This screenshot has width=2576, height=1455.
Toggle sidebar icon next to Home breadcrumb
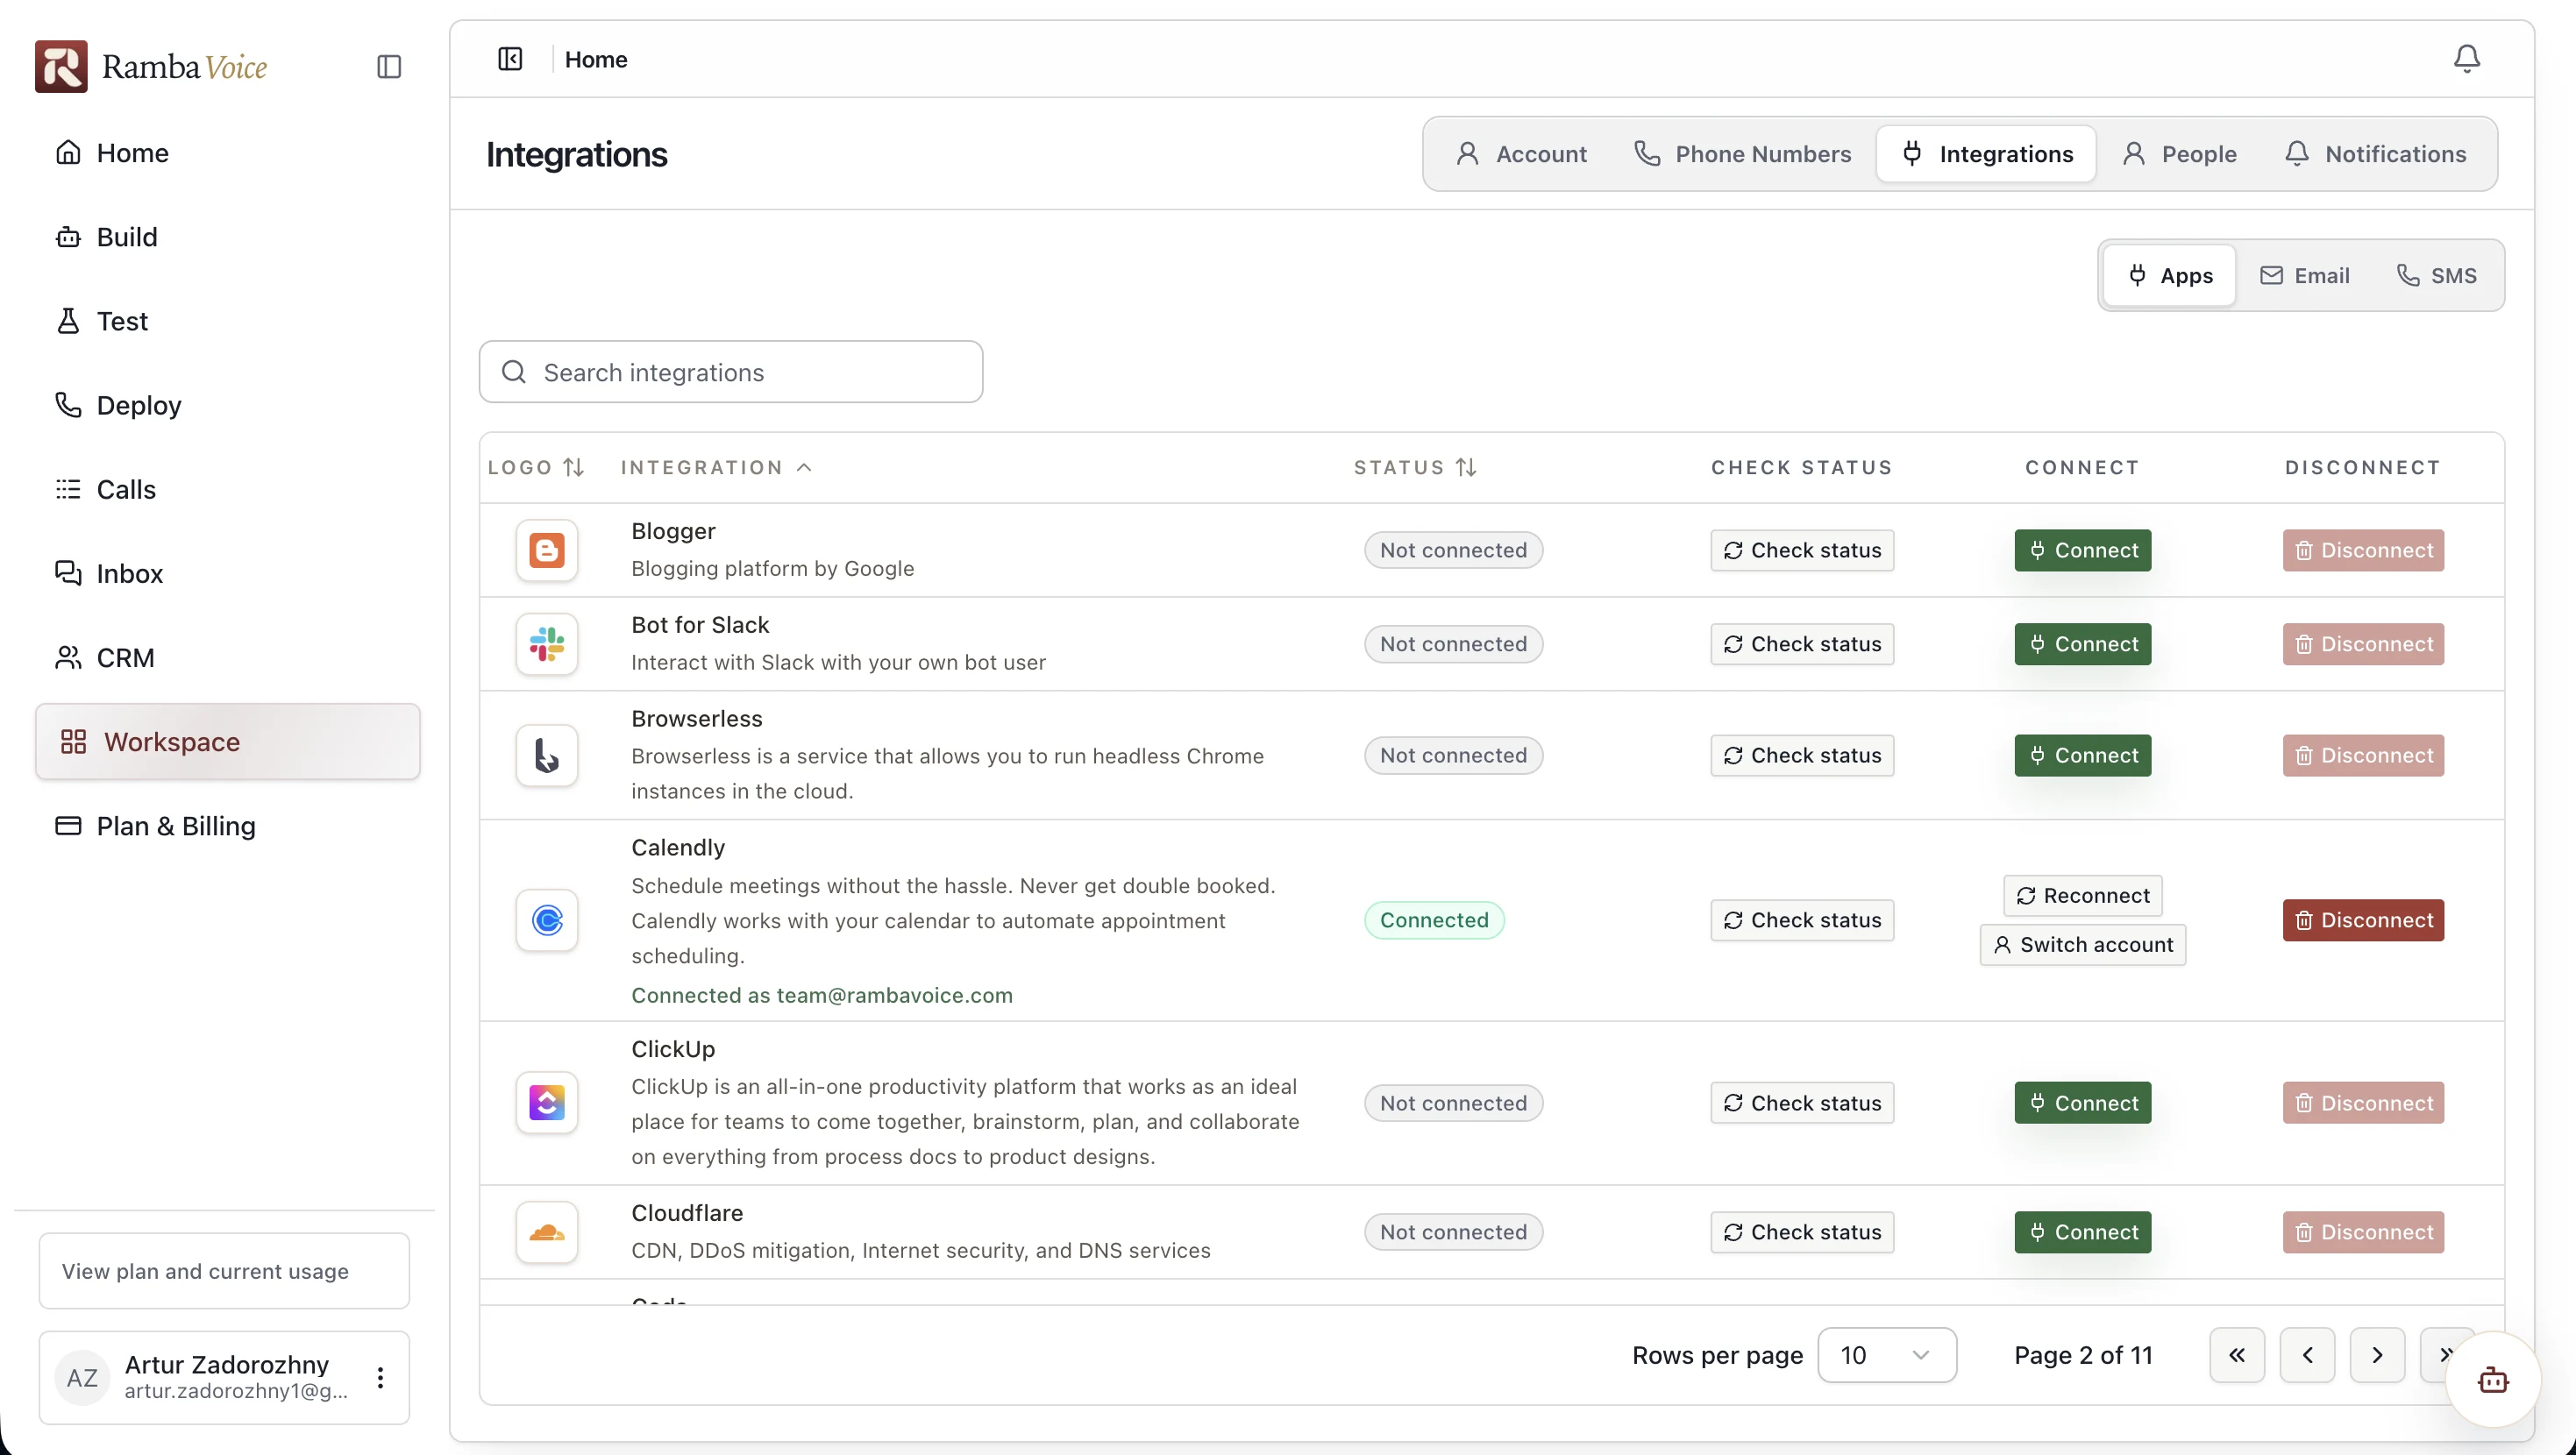(510, 59)
